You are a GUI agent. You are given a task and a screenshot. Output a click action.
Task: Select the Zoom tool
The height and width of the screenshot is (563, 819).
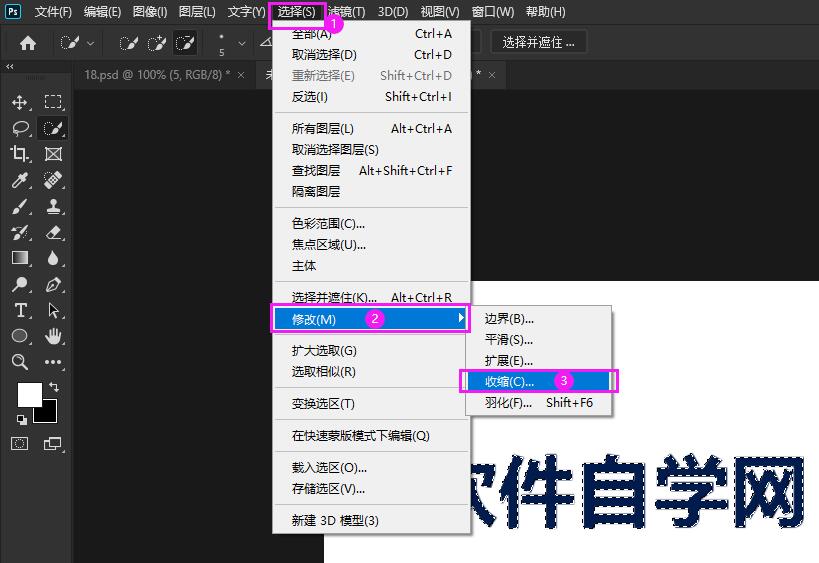[x=20, y=361]
